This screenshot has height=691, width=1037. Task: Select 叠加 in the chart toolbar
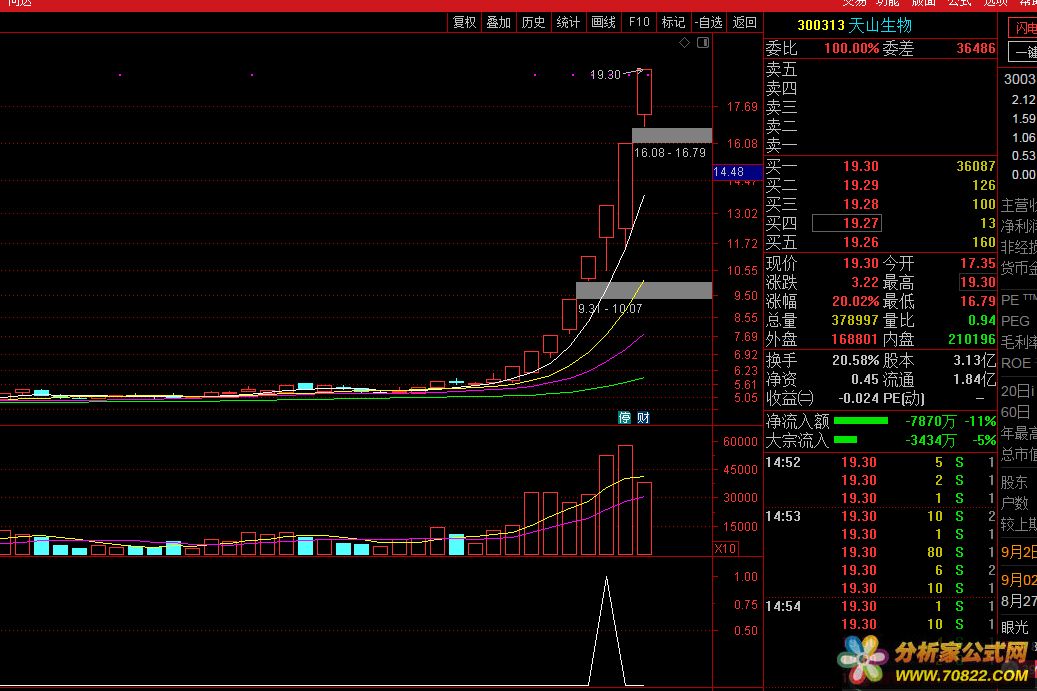click(x=499, y=22)
